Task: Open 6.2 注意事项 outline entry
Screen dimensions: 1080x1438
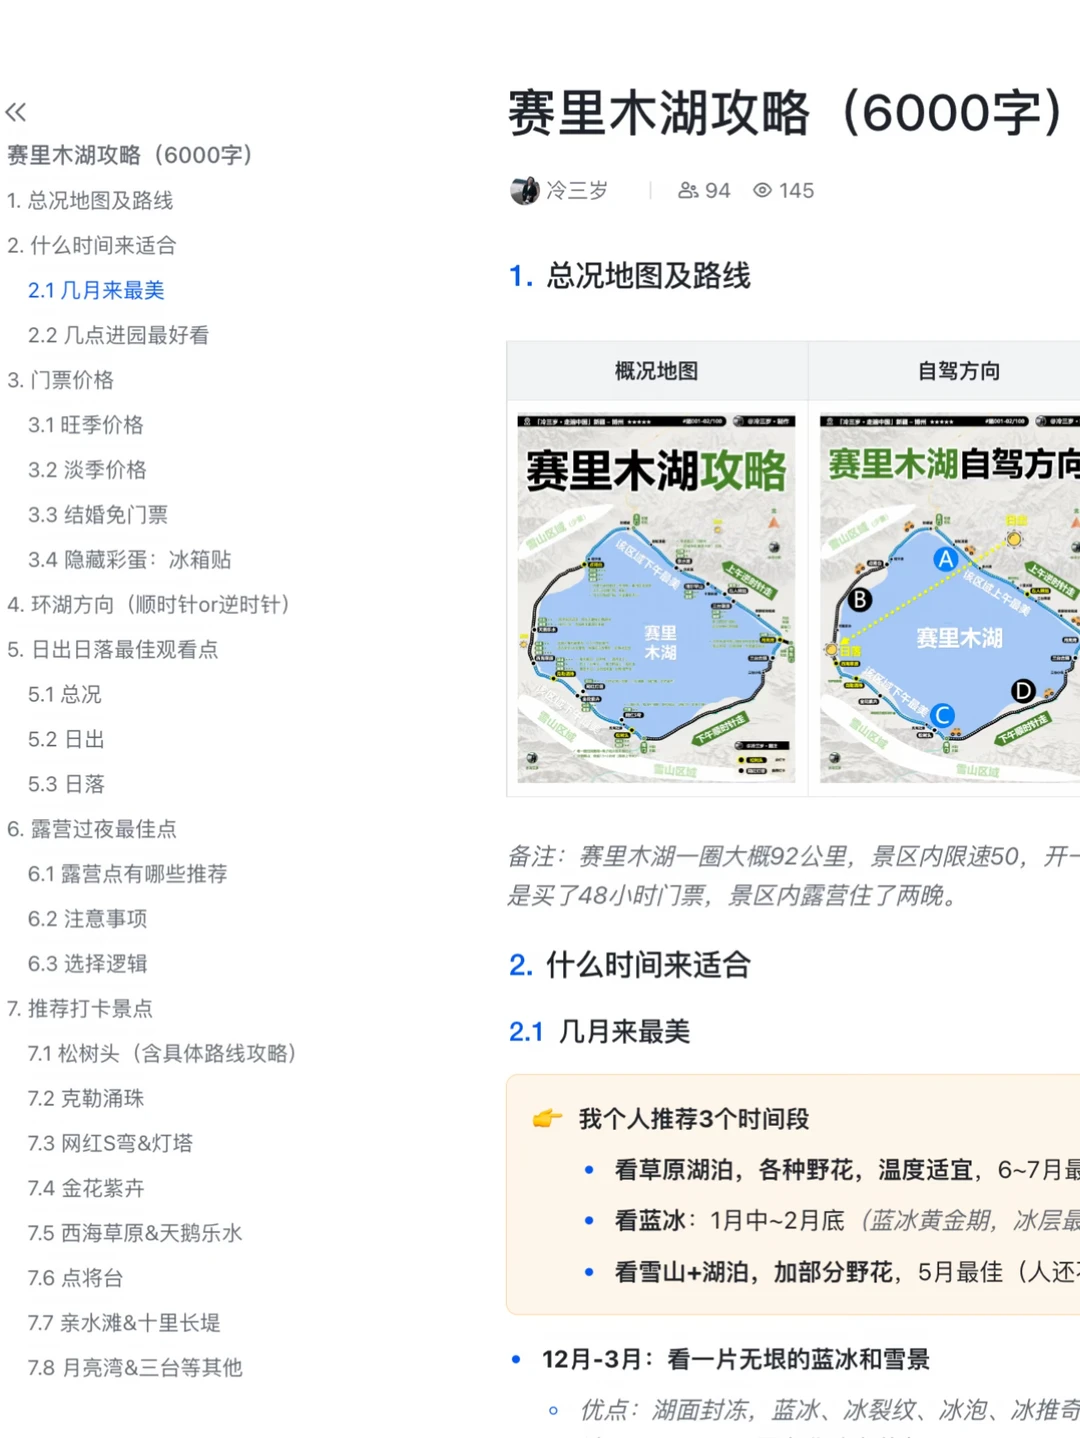Action: [x=88, y=919]
